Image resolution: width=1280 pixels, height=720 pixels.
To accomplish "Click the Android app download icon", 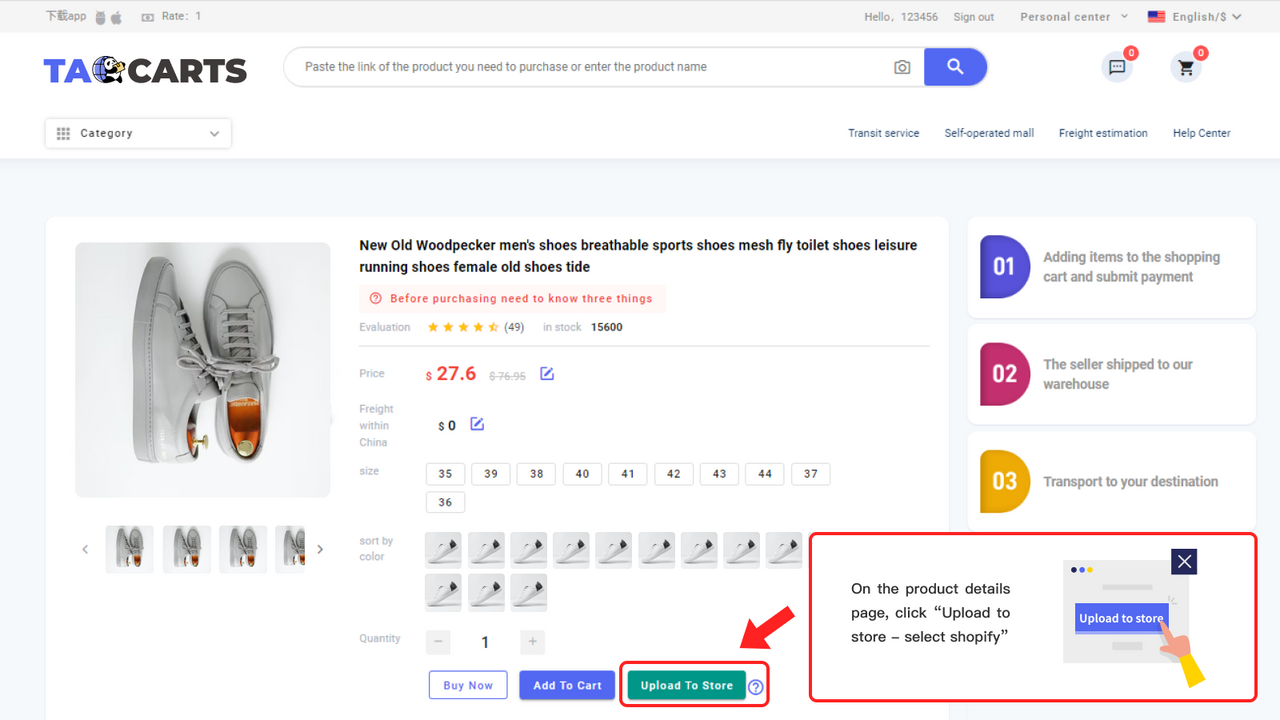I will click(x=100, y=17).
